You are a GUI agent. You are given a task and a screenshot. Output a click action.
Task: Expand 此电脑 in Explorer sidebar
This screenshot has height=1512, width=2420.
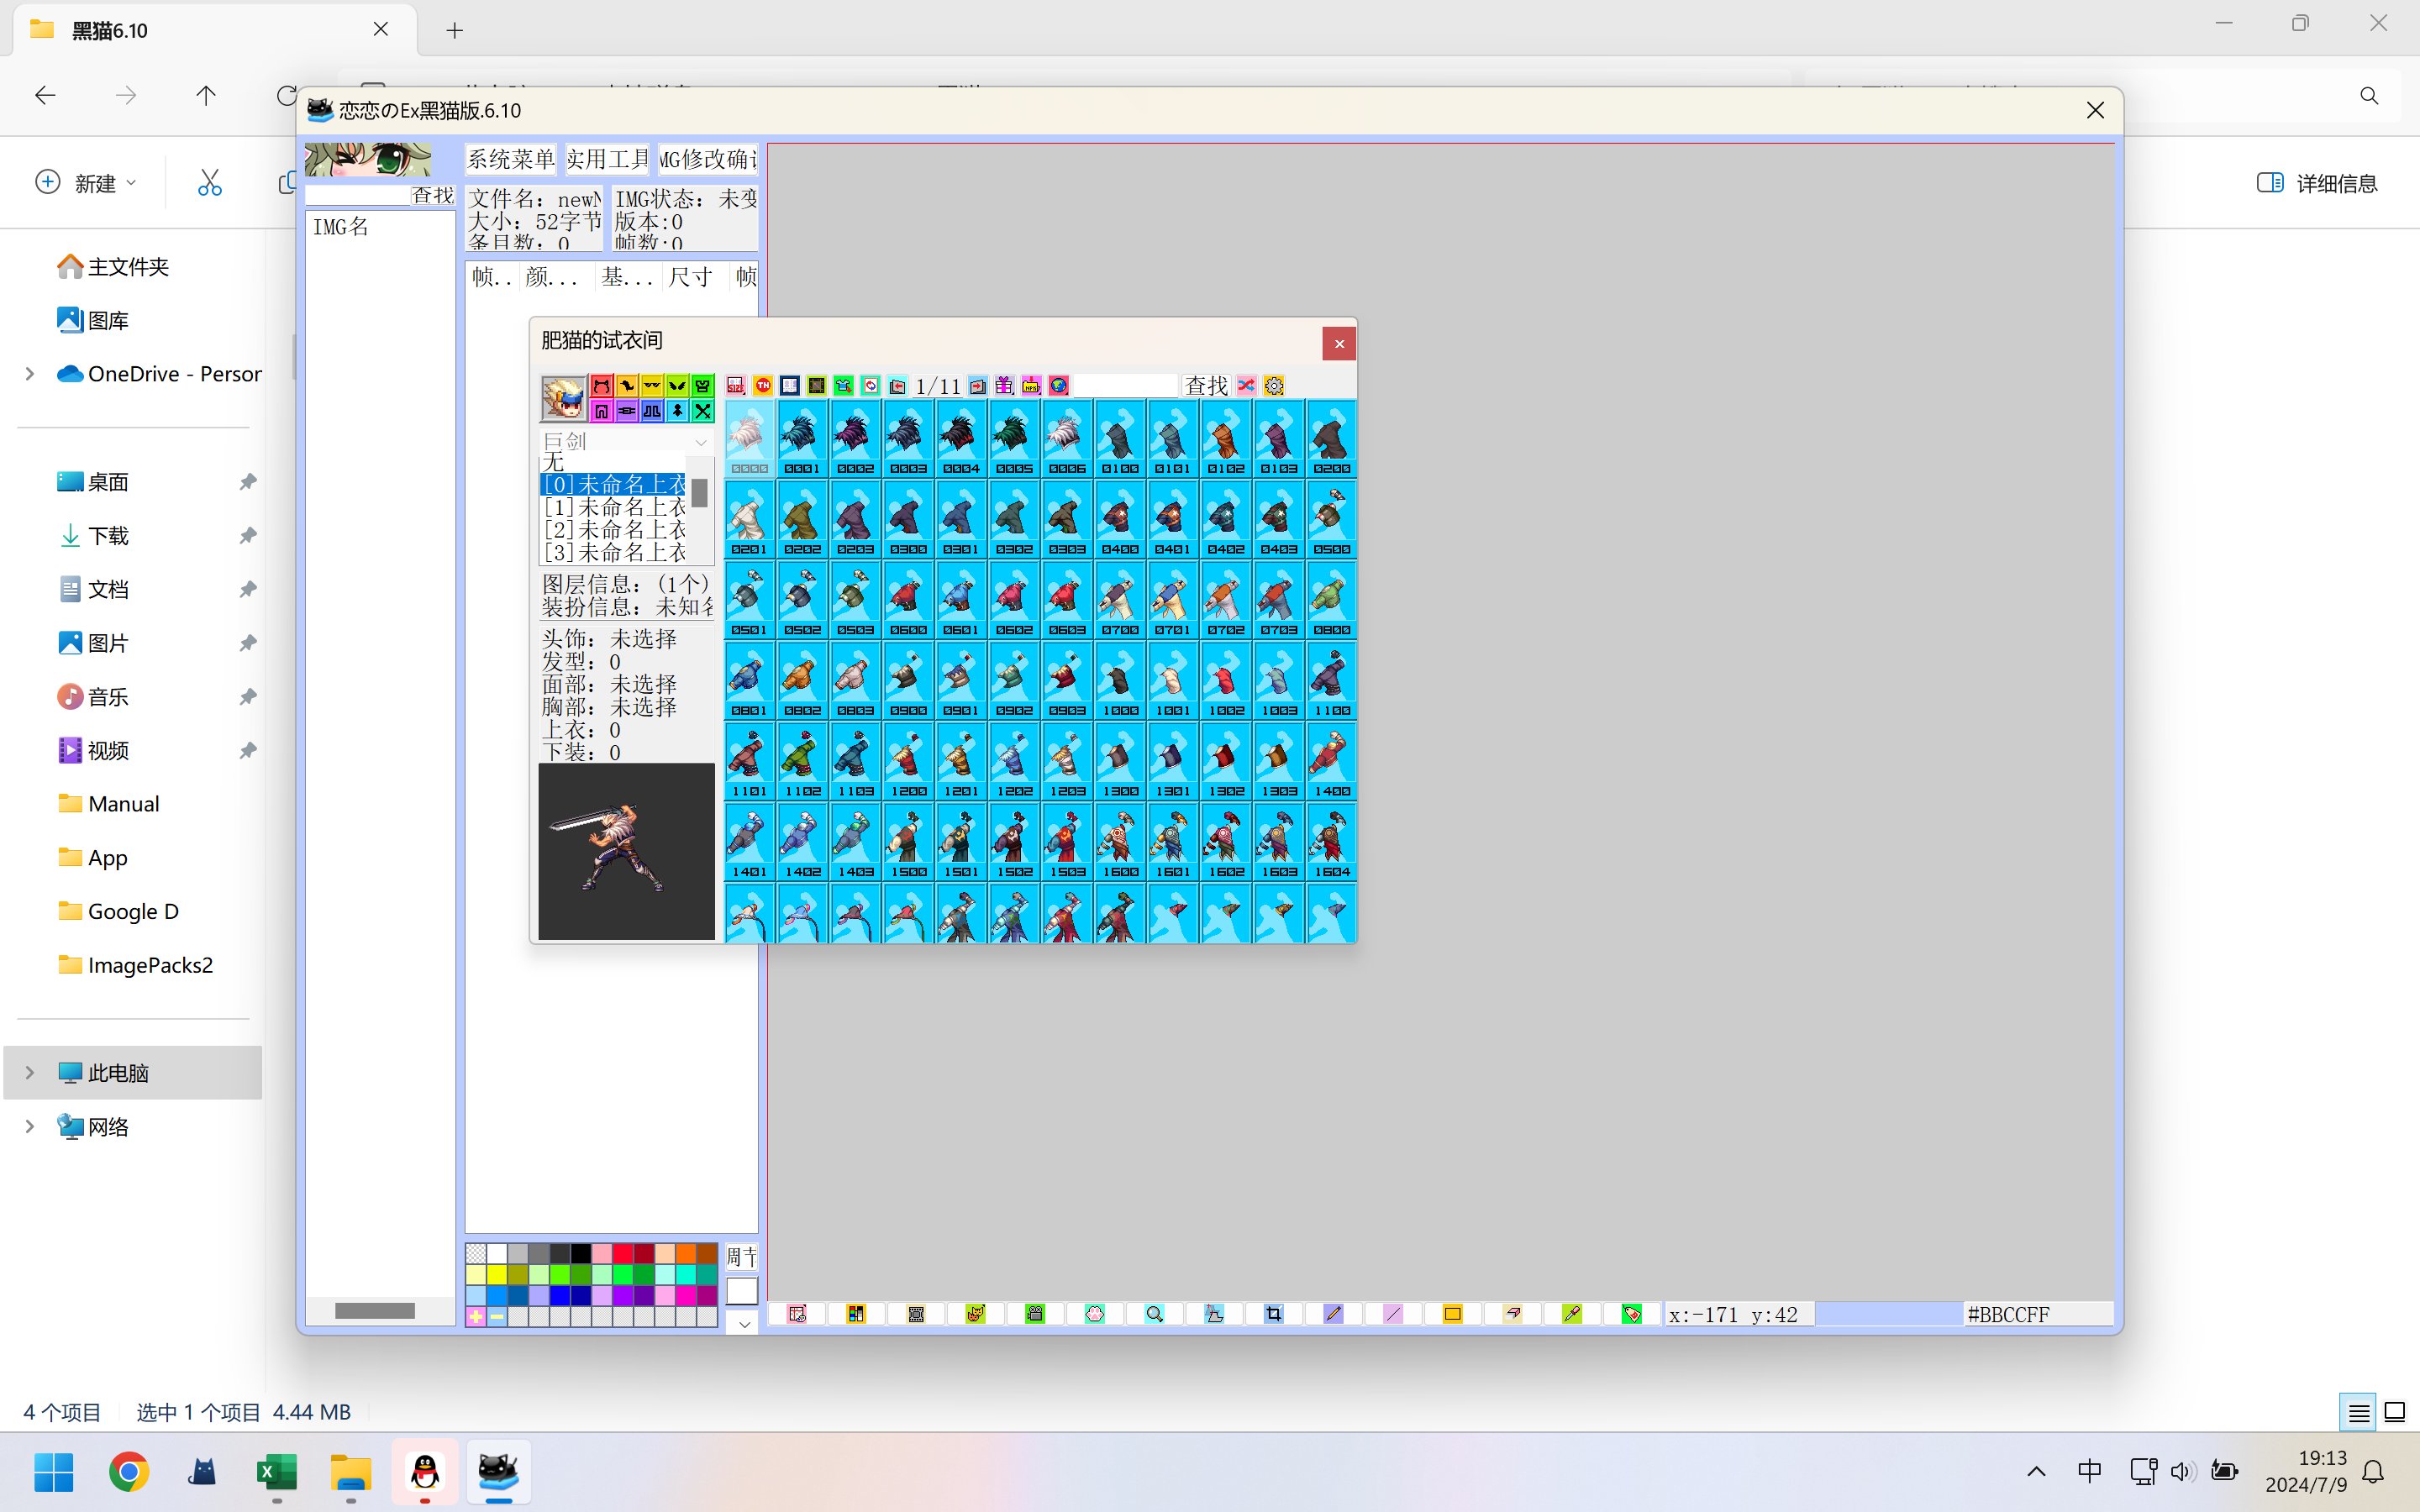(30, 1073)
